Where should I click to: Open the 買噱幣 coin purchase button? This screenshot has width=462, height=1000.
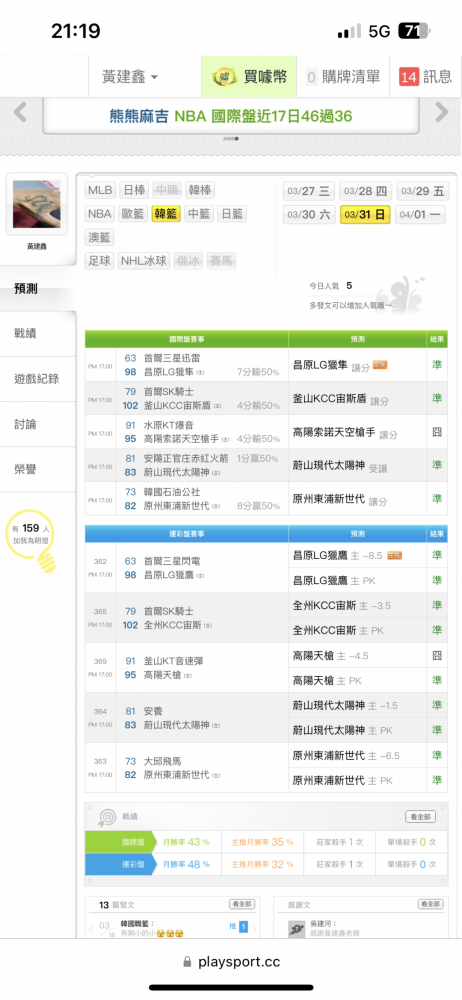tap(248, 77)
